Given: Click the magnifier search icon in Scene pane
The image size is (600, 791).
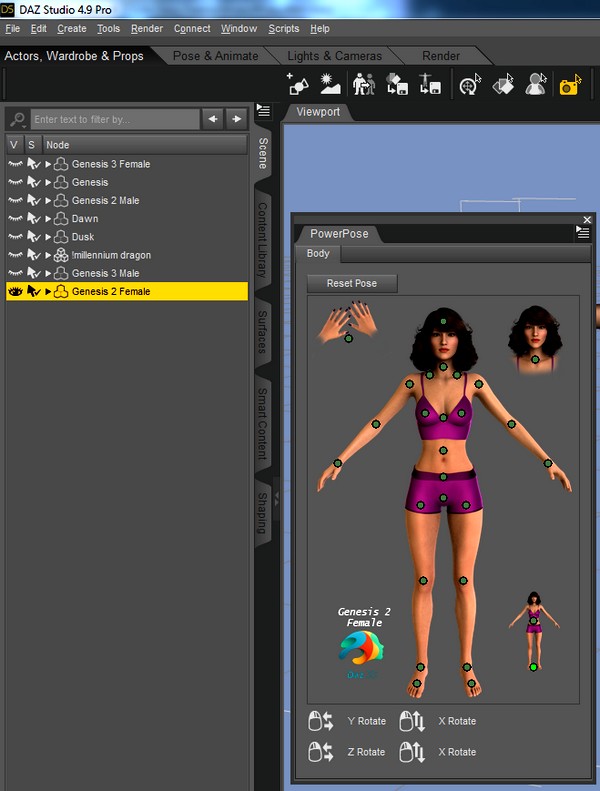Looking at the screenshot, I should click(x=18, y=120).
